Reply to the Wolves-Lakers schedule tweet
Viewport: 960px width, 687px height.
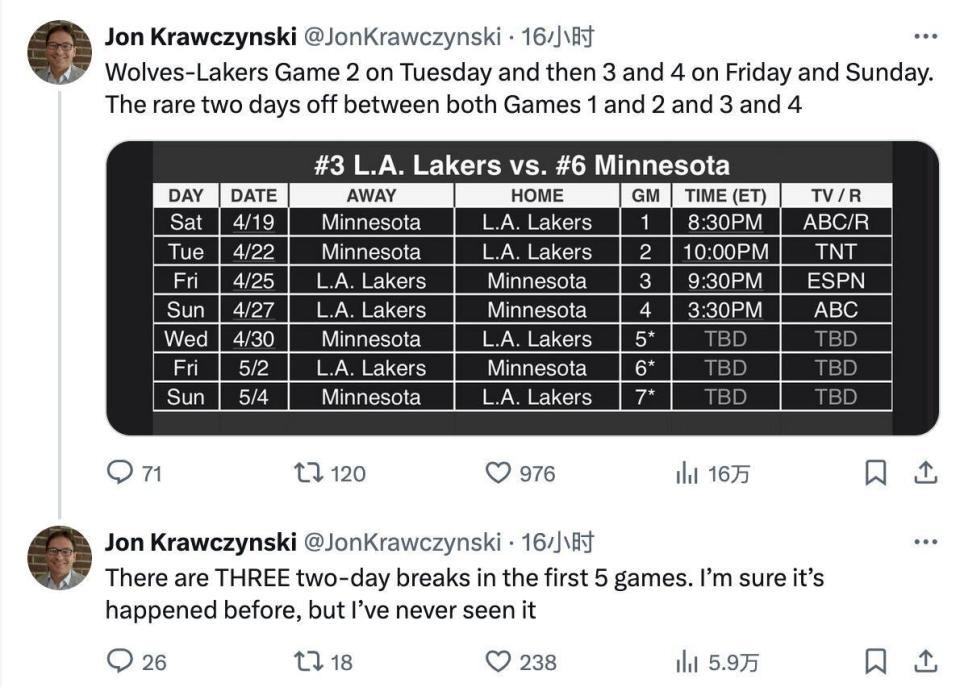click(x=120, y=473)
